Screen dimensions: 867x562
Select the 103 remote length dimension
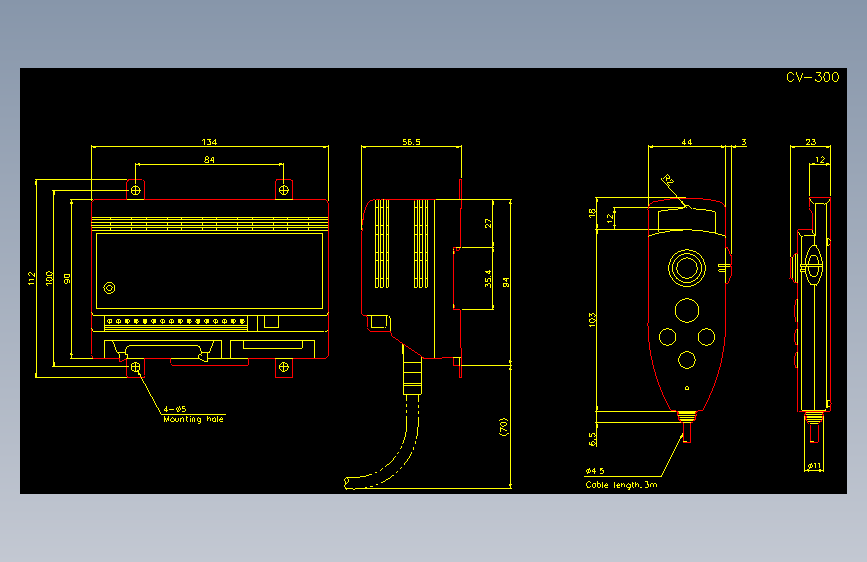click(592, 320)
